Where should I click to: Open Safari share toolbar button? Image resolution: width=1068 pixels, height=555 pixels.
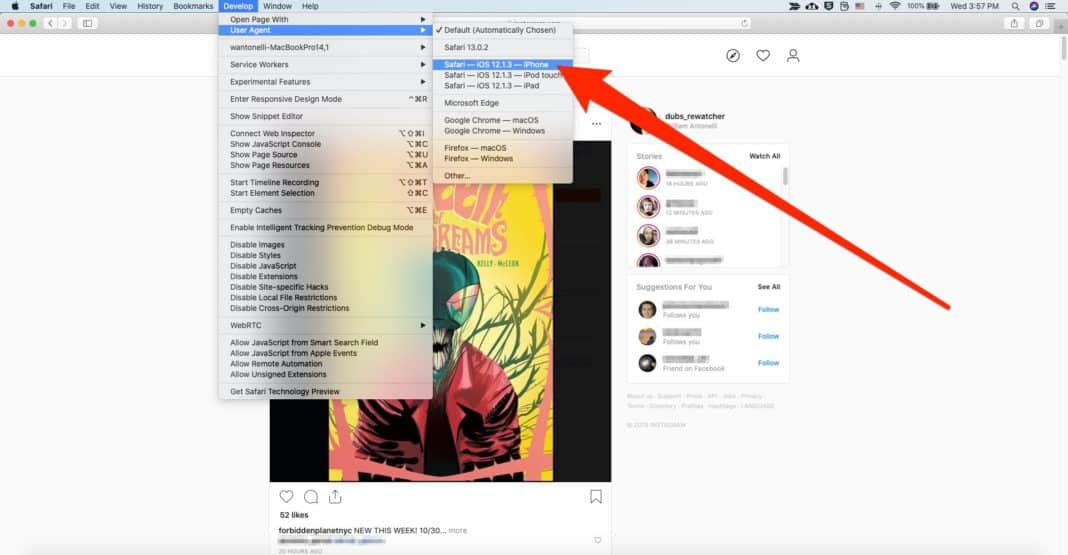(x=1014, y=23)
